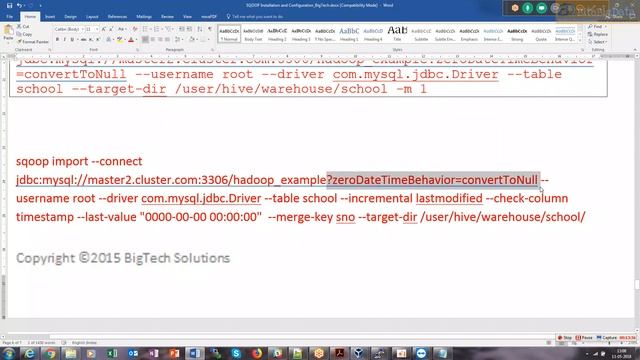Switch to the Insert ribbon tab
The image size is (640, 360).
coord(50,17)
